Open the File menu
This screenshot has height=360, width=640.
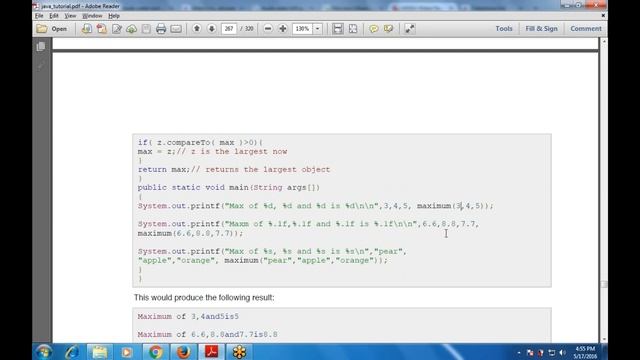pyautogui.click(x=39, y=16)
